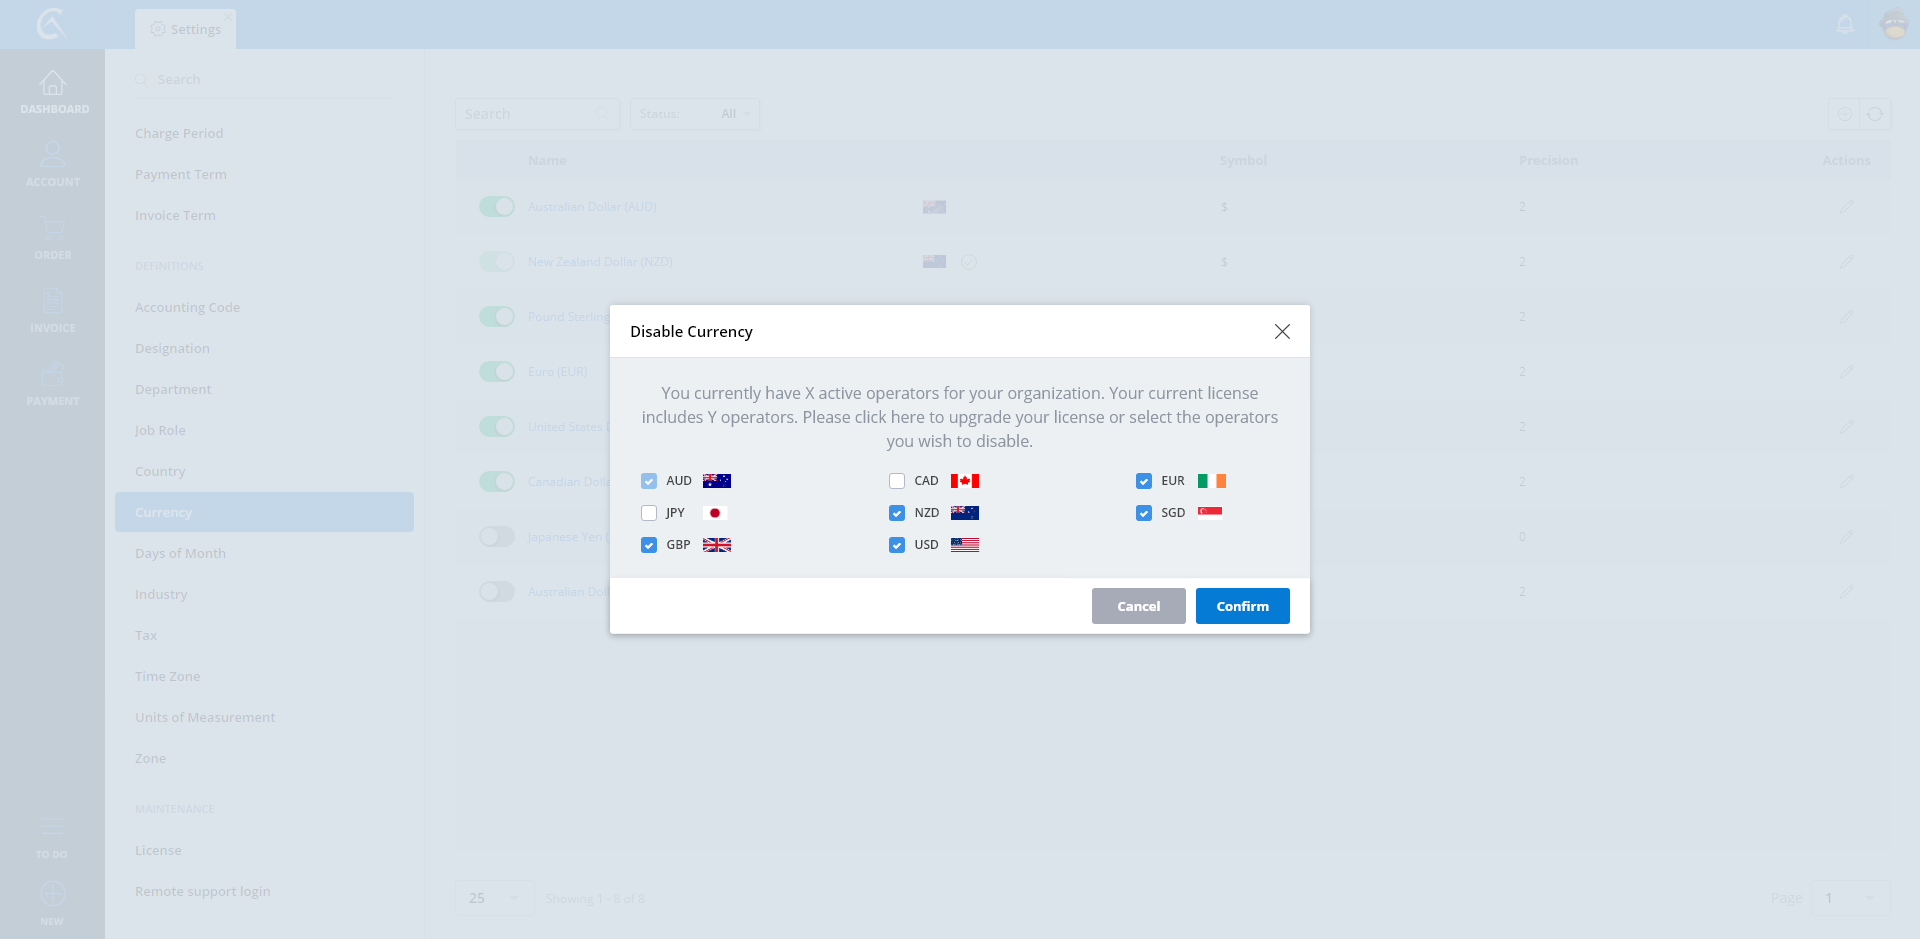Select Currency in the settings menu
The image size is (1920, 939).
(x=264, y=512)
